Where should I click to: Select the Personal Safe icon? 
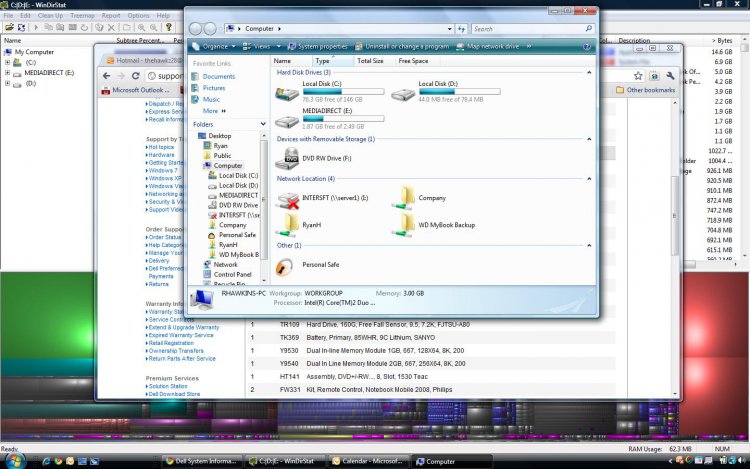click(x=285, y=267)
